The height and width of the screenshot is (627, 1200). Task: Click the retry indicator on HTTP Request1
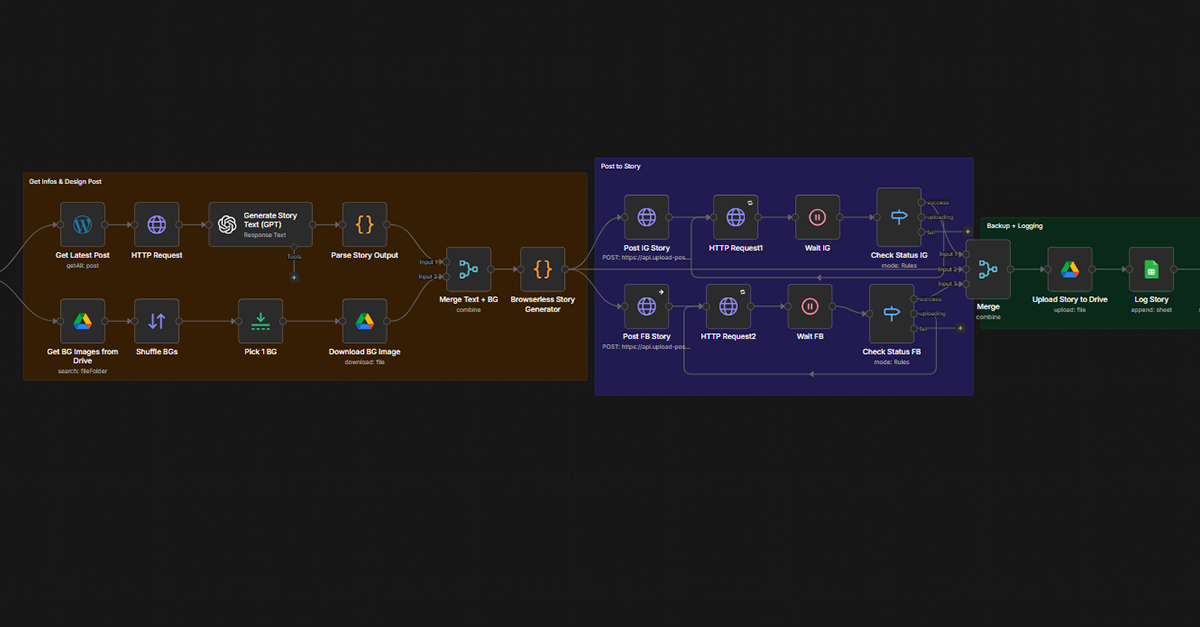[751, 201]
